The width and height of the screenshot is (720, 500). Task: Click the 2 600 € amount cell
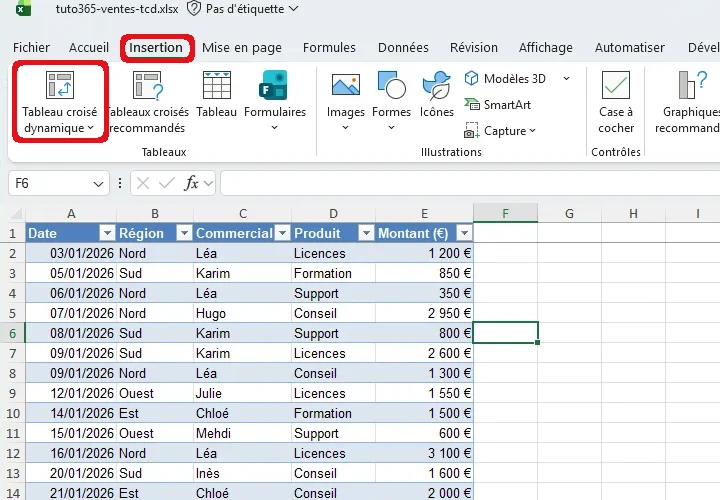[x=424, y=353]
